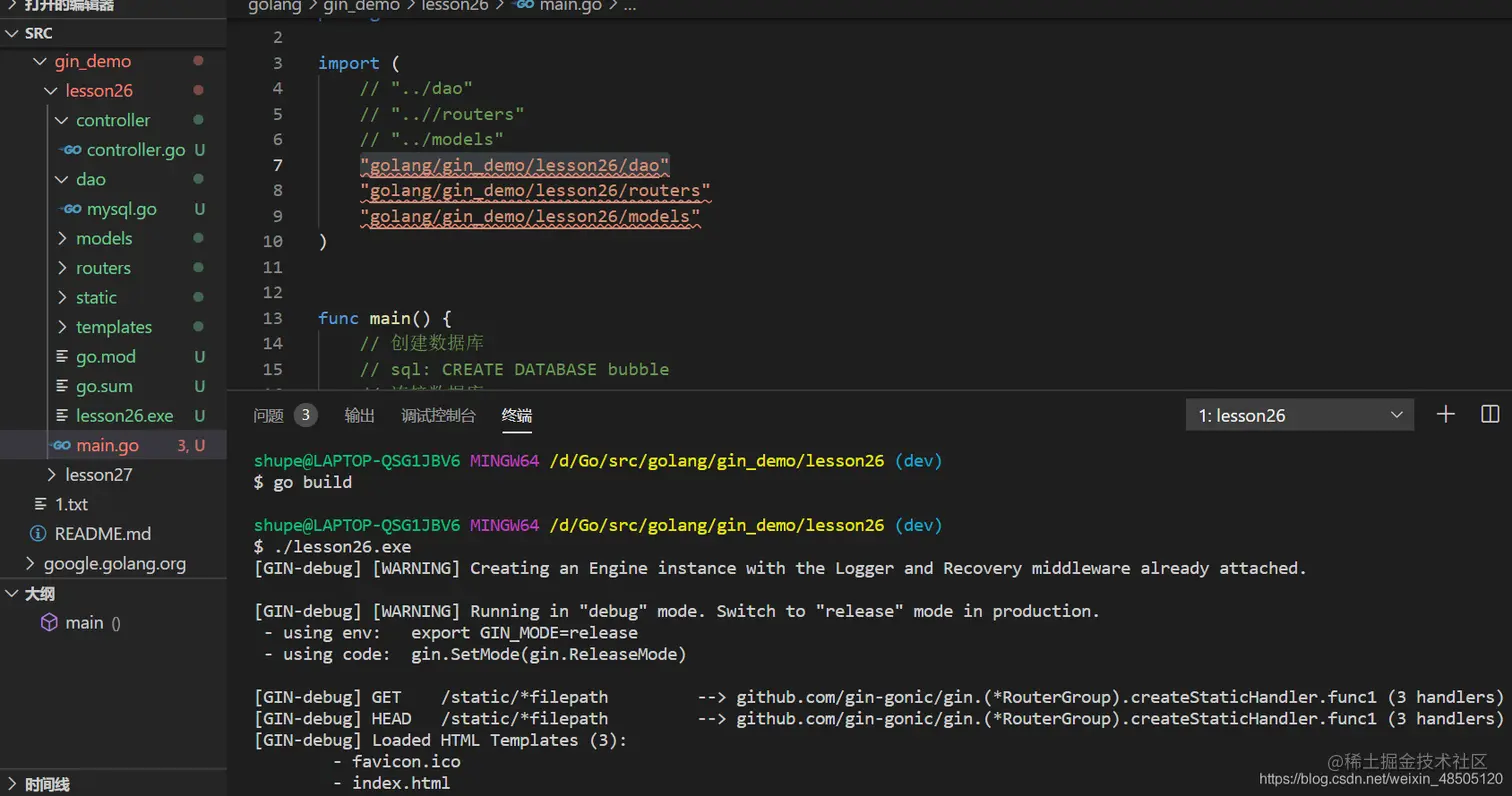Collapse the SRC explorer section
The width and height of the screenshot is (1512, 796).
tap(12, 33)
